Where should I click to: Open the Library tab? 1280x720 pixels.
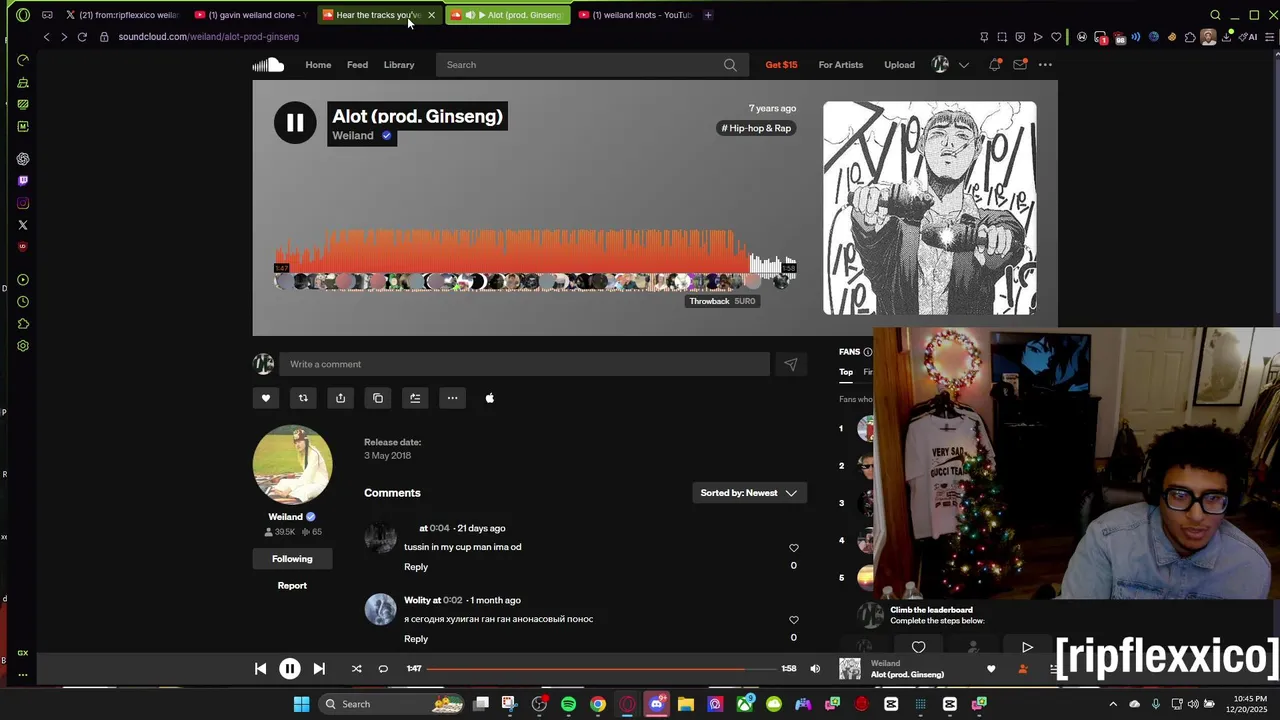click(399, 65)
